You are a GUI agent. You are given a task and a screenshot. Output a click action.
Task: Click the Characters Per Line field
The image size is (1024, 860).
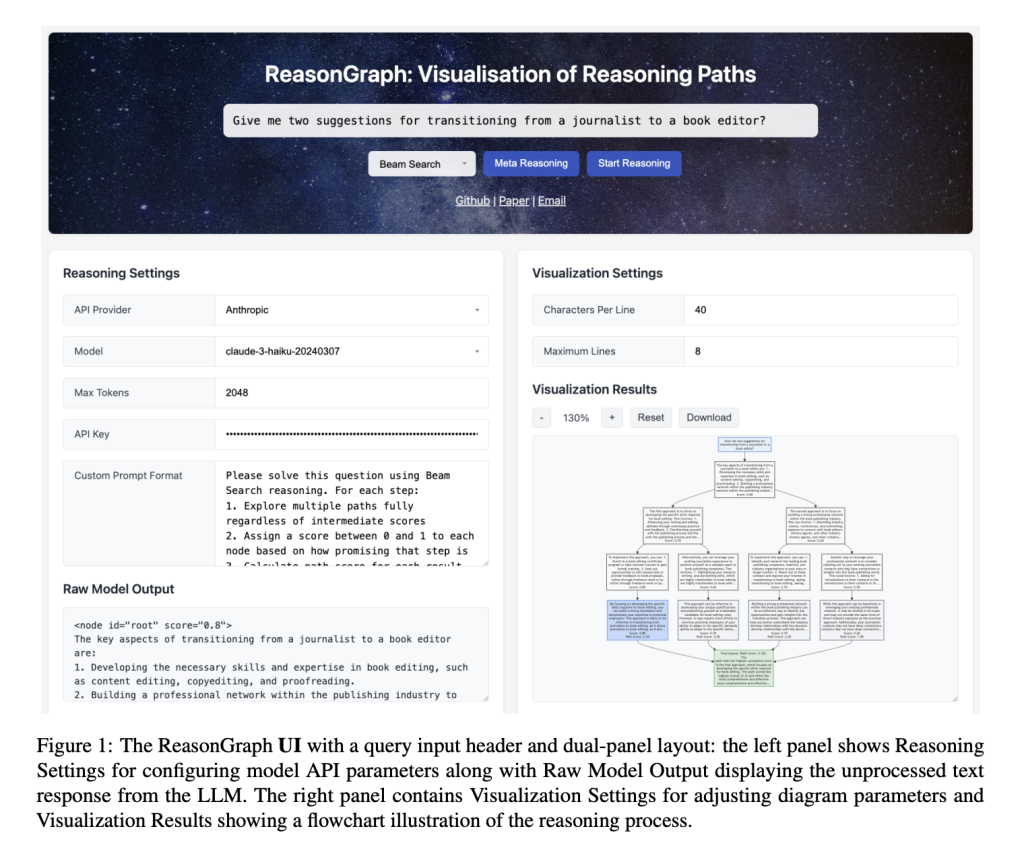coord(821,310)
